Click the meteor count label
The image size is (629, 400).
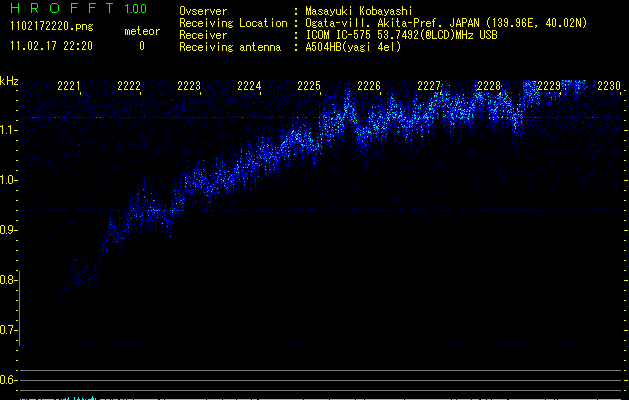[x=142, y=31]
